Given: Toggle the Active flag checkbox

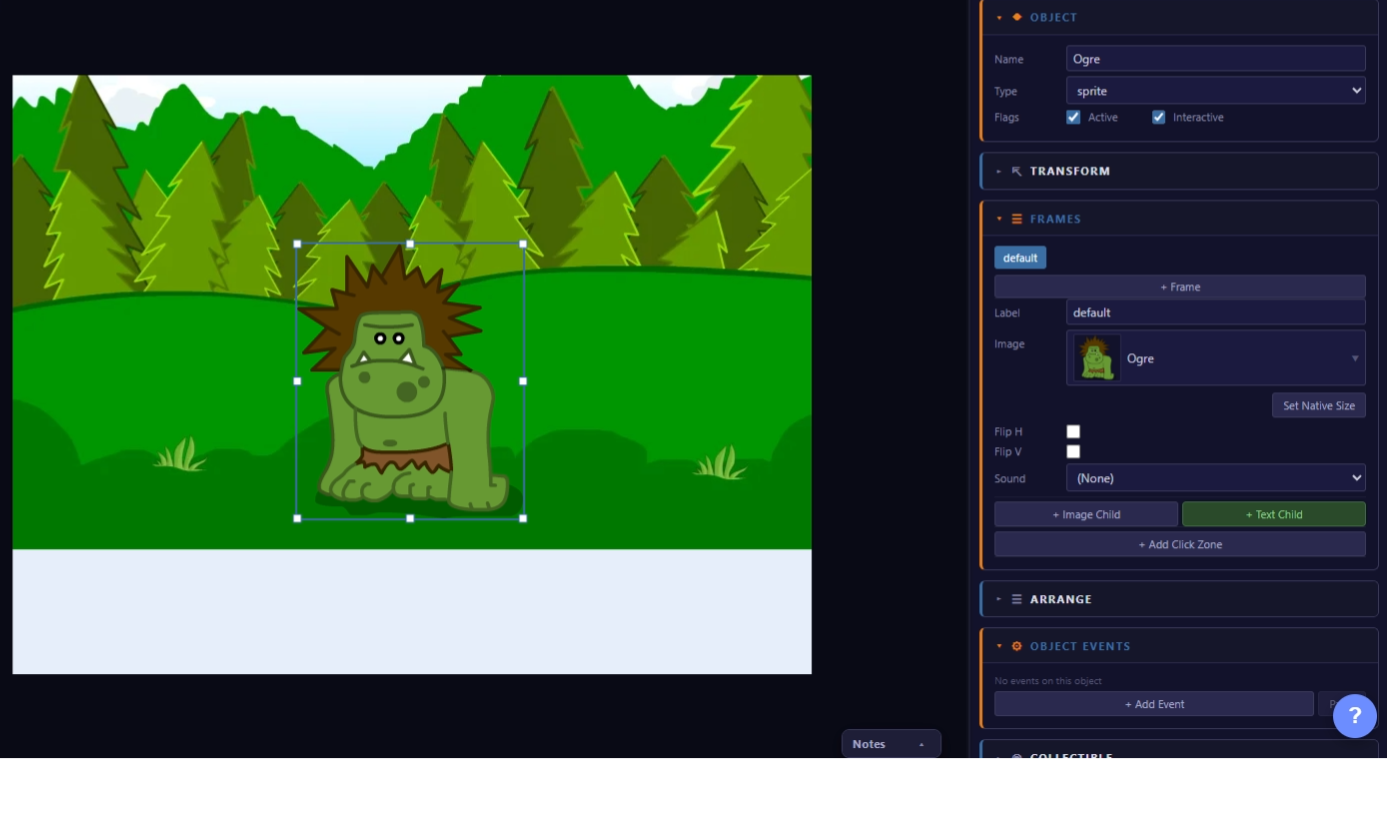Looking at the screenshot, I should [x=1073, y=117].
